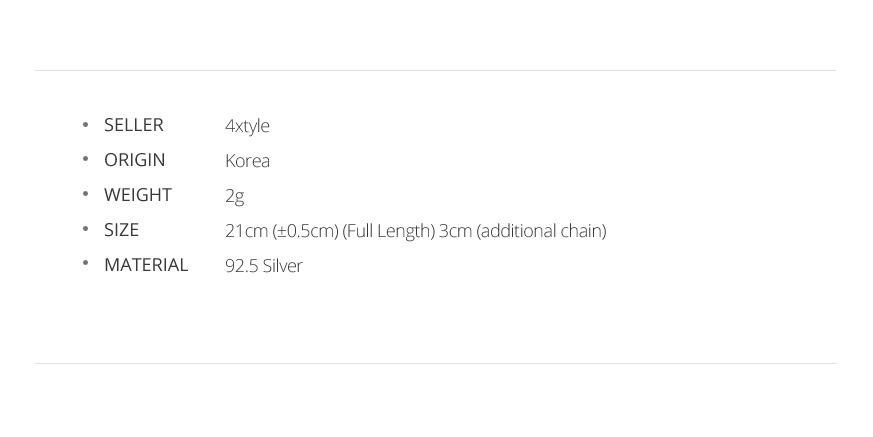Click the MATERIAL label
This screenshot has width=873, height=437.
click(x=146, y=265)
